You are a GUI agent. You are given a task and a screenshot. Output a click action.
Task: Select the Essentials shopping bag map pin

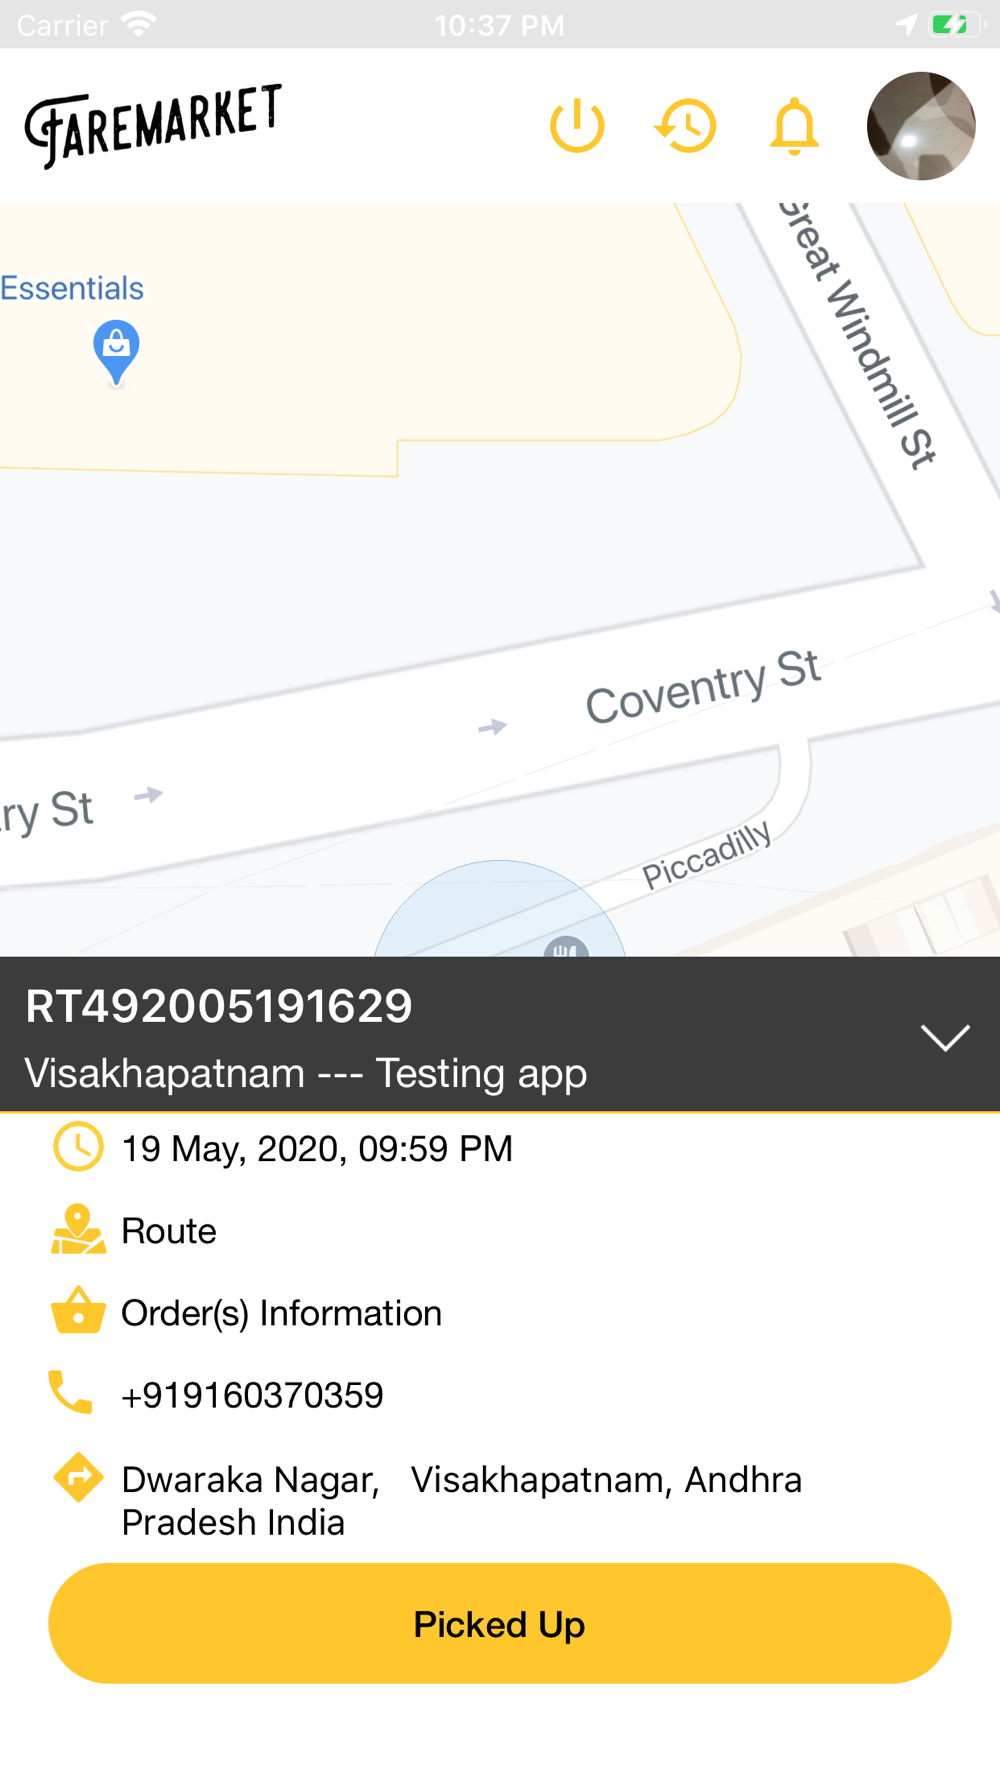tap(116, 352)
